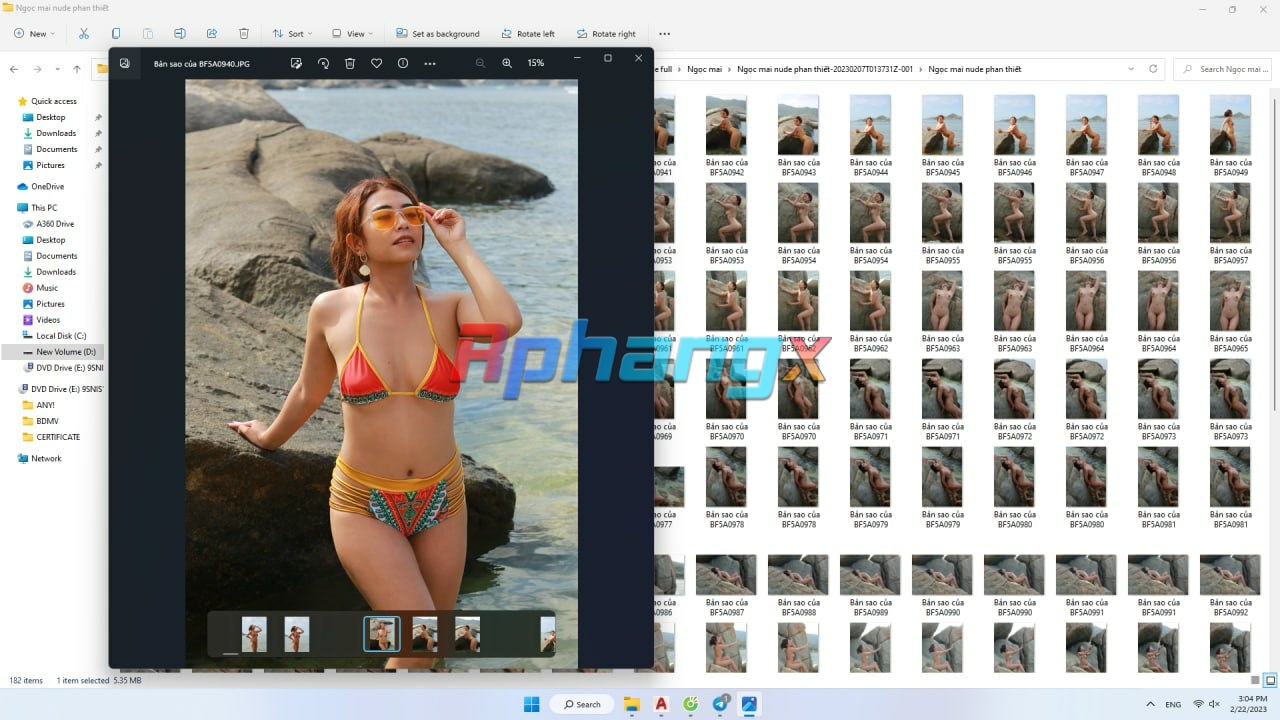Go back in File Explorer
This screenshot has width=1280, height=720.
coord(13,69)
